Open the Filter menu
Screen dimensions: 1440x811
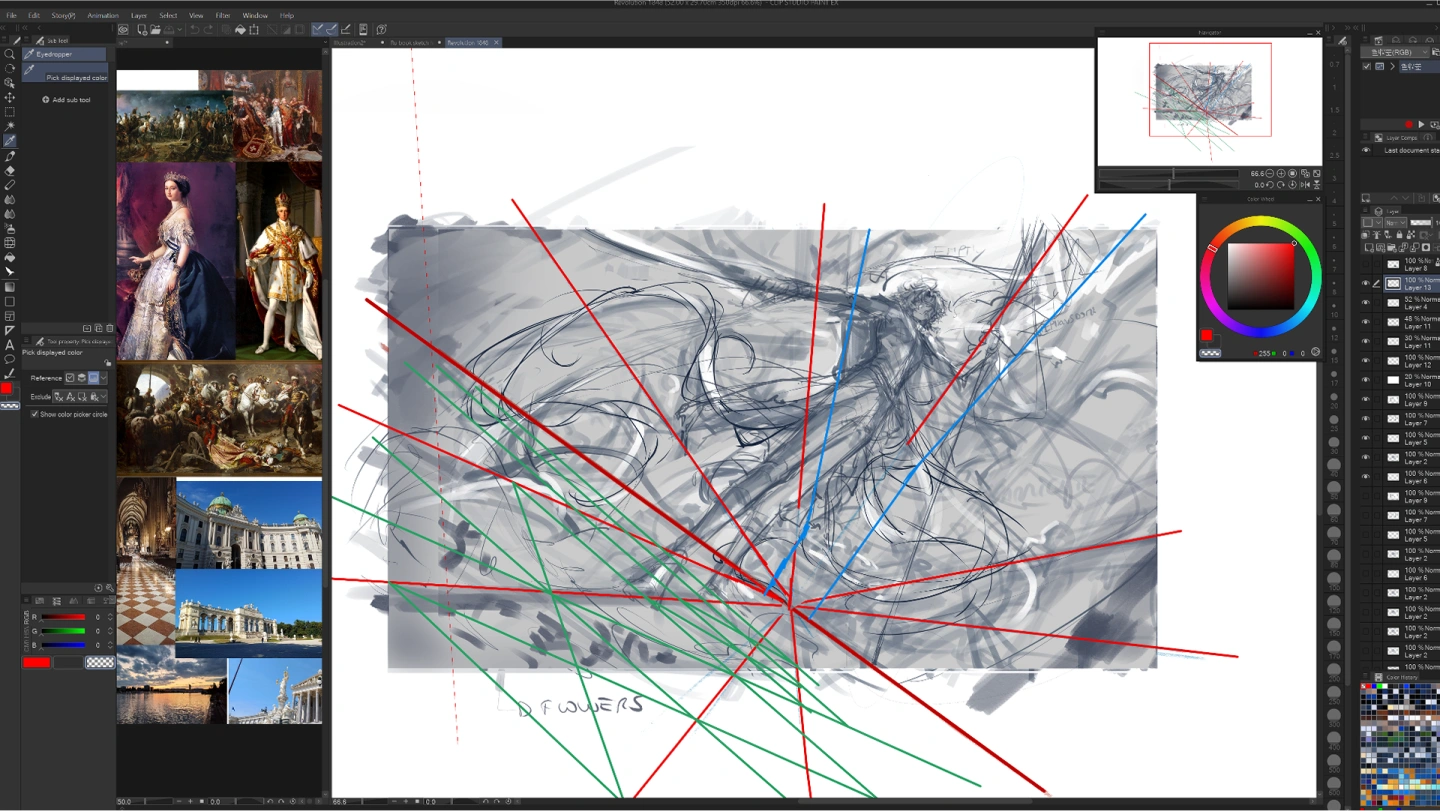point(223,15)
